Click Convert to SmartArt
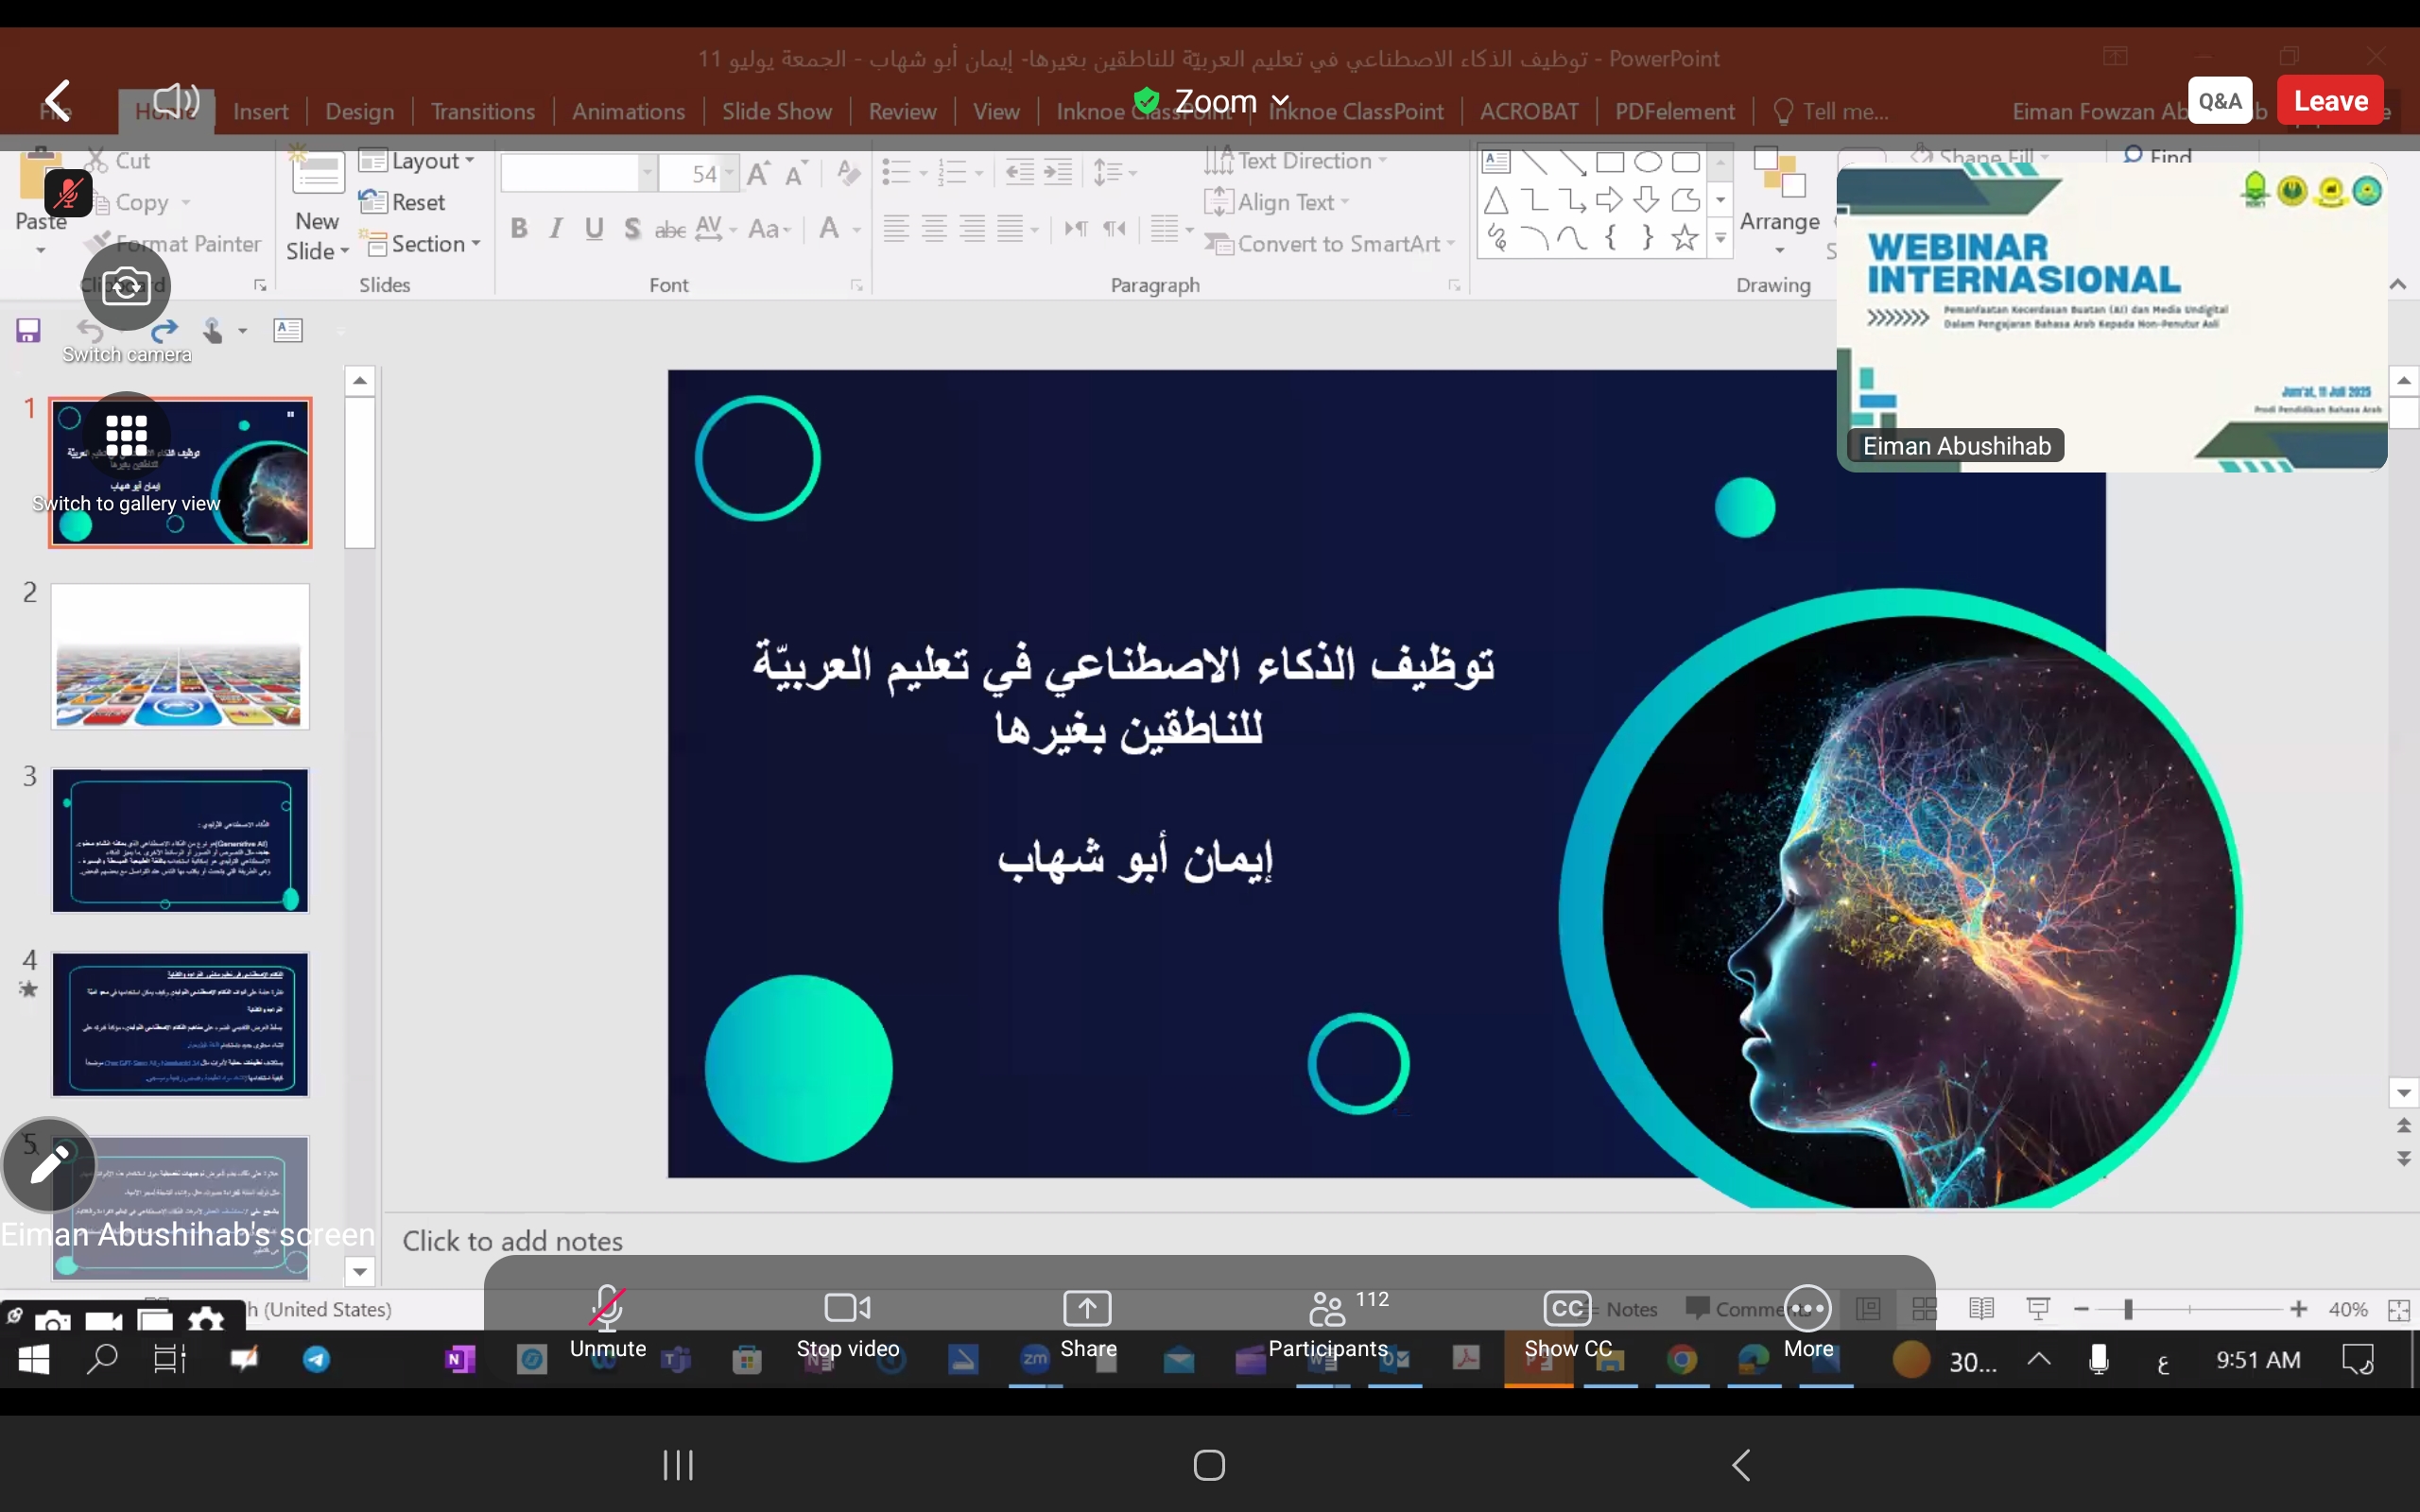The image size is (2420, 1512). (x=1330, y=244)
